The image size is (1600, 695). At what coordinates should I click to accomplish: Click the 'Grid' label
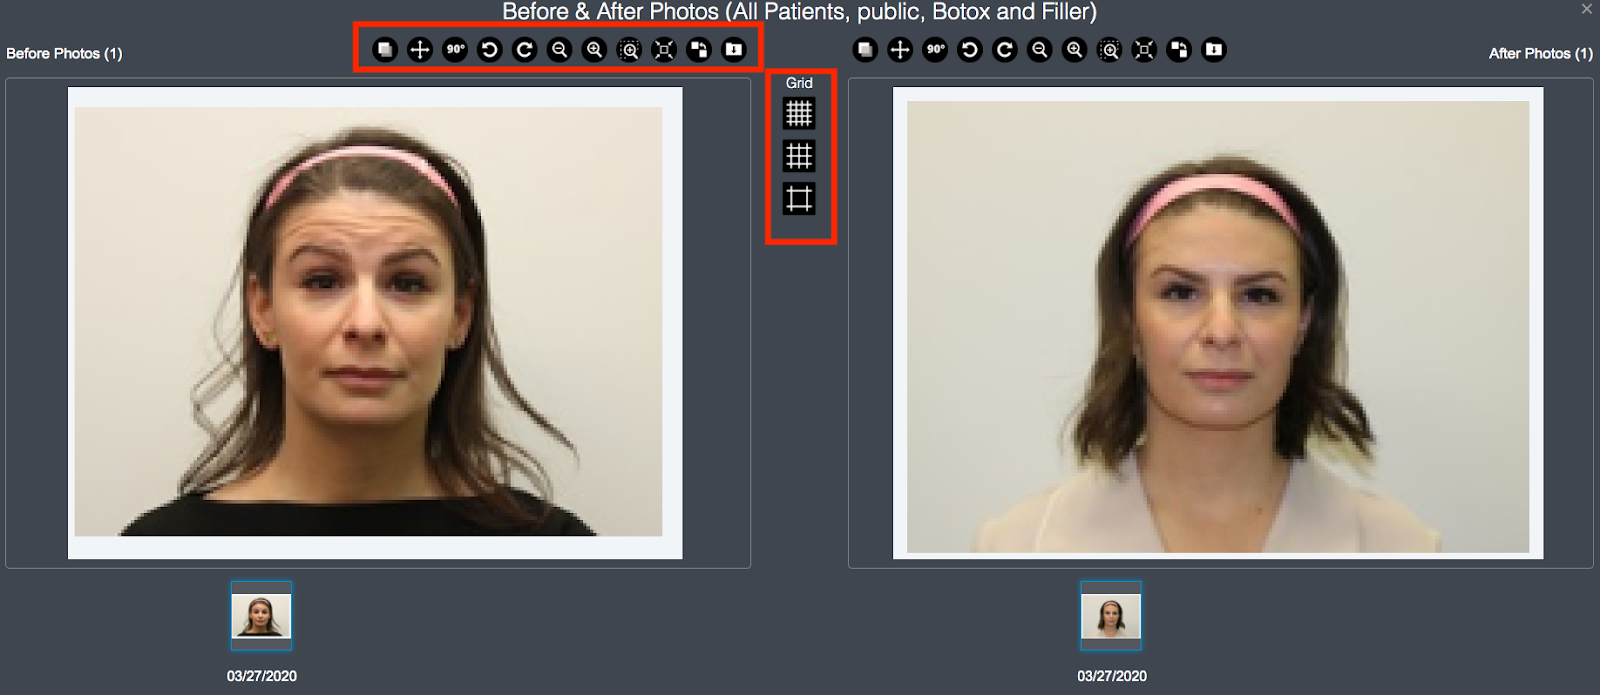point(799,83)
